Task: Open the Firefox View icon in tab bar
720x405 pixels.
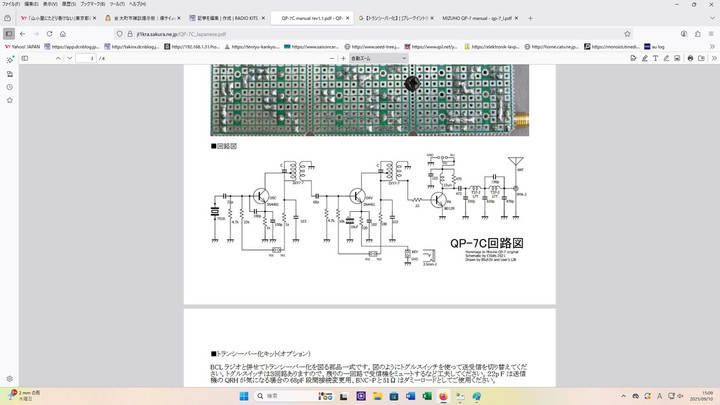Action: click(7, 18)
